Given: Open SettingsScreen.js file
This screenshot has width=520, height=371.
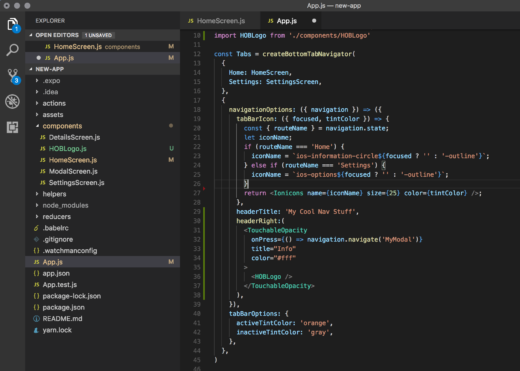Looking at the screenshot, I should click(x=103, y=183).
